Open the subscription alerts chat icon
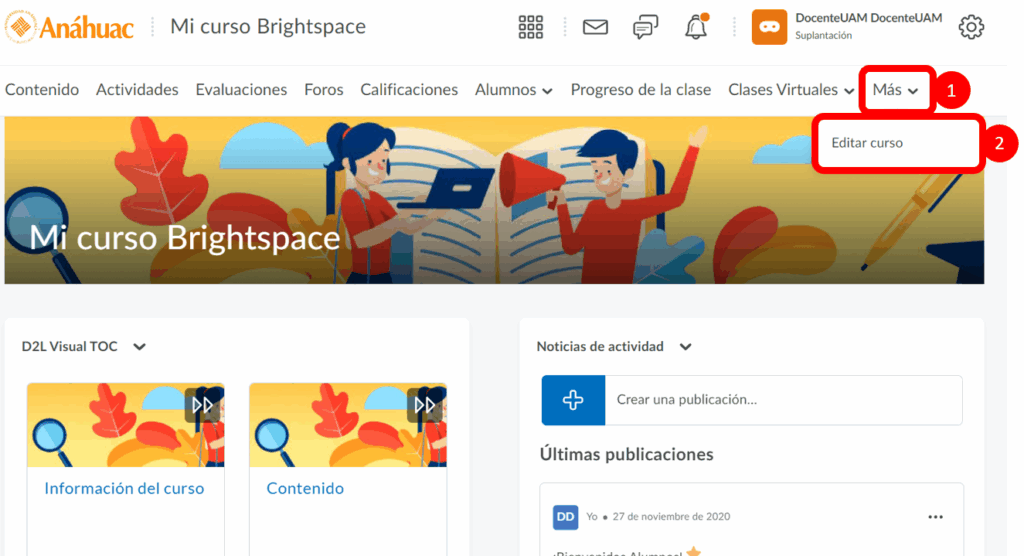 (646, 27)
